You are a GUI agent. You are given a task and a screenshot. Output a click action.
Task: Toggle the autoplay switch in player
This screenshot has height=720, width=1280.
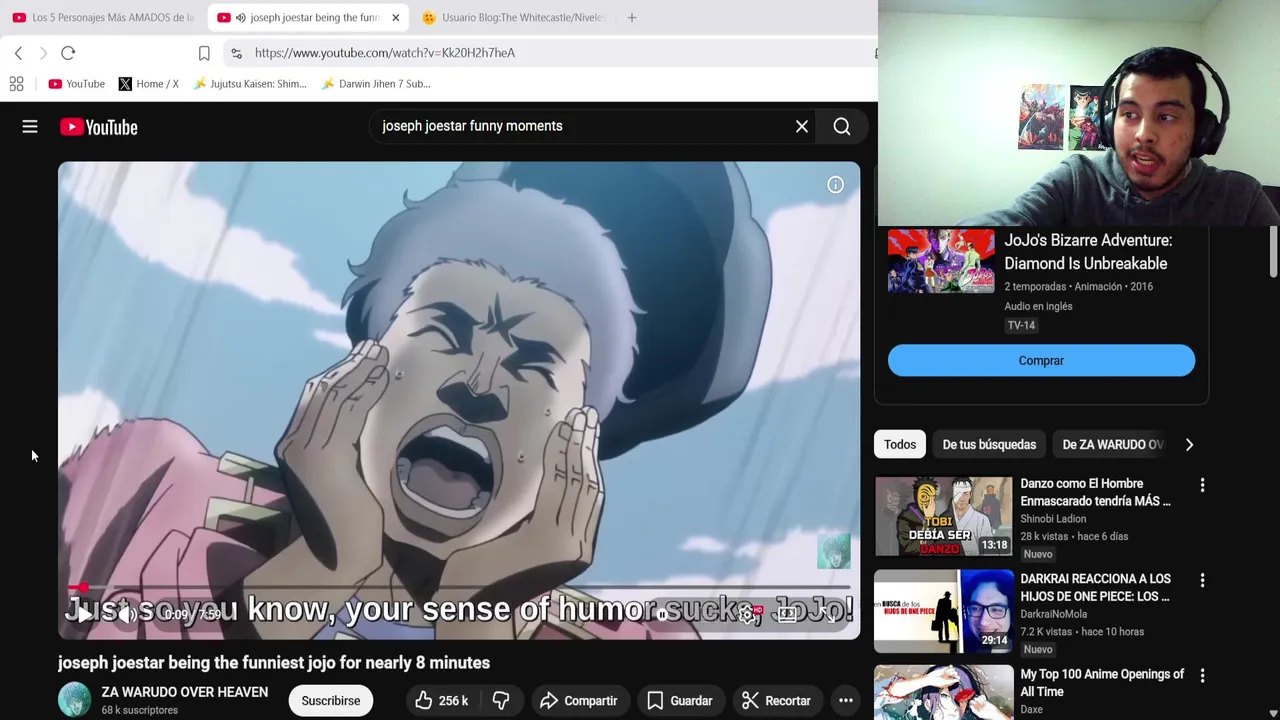(662, 614)
